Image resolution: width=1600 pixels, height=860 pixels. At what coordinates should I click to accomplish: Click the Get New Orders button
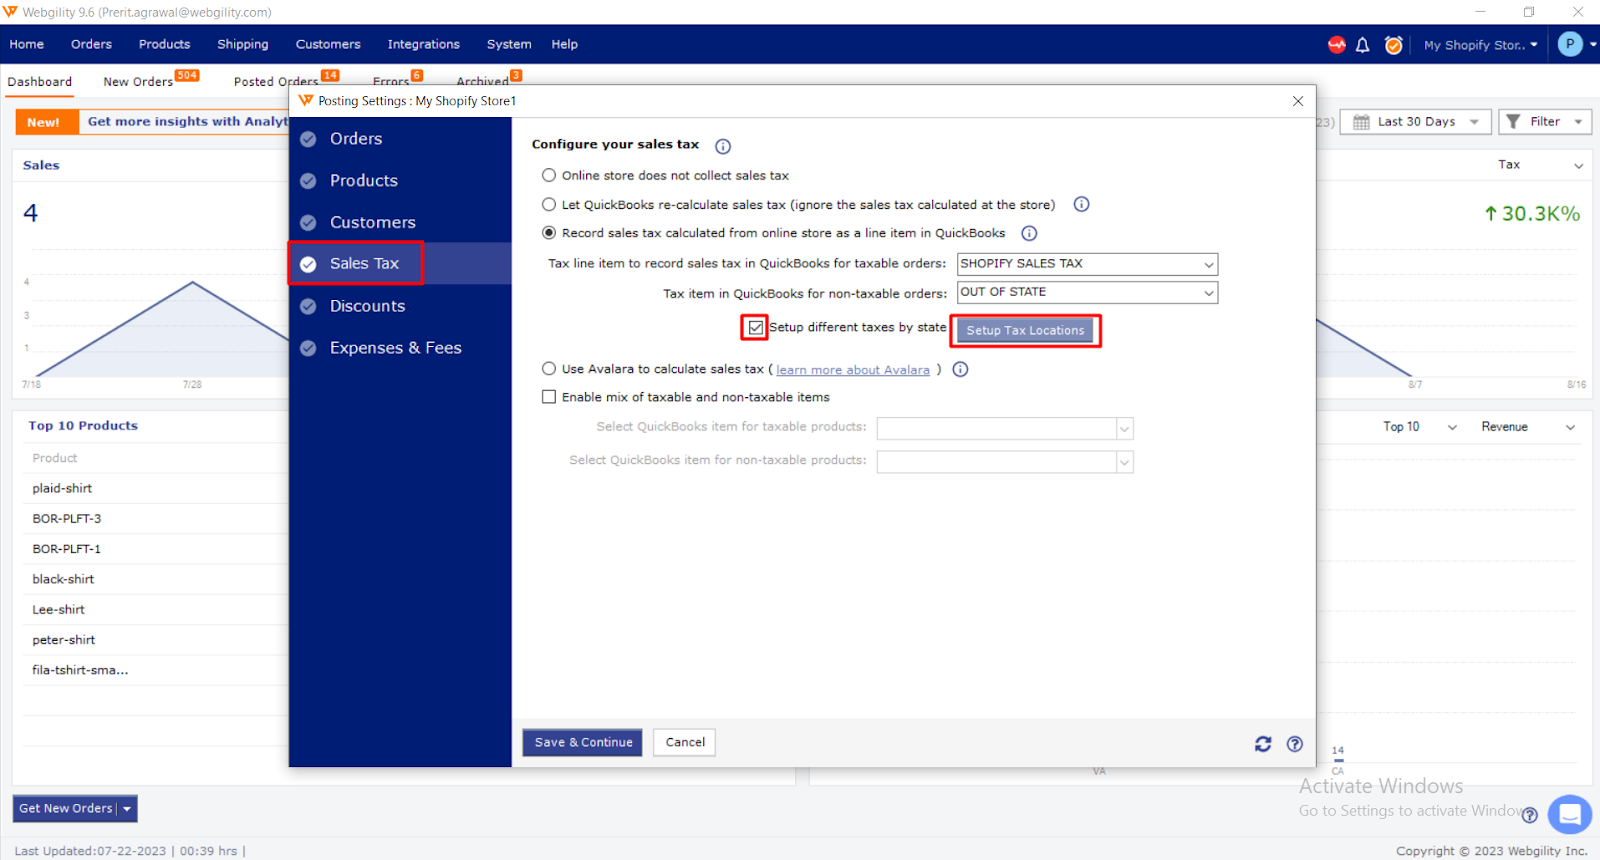click(x=66, y=809)
